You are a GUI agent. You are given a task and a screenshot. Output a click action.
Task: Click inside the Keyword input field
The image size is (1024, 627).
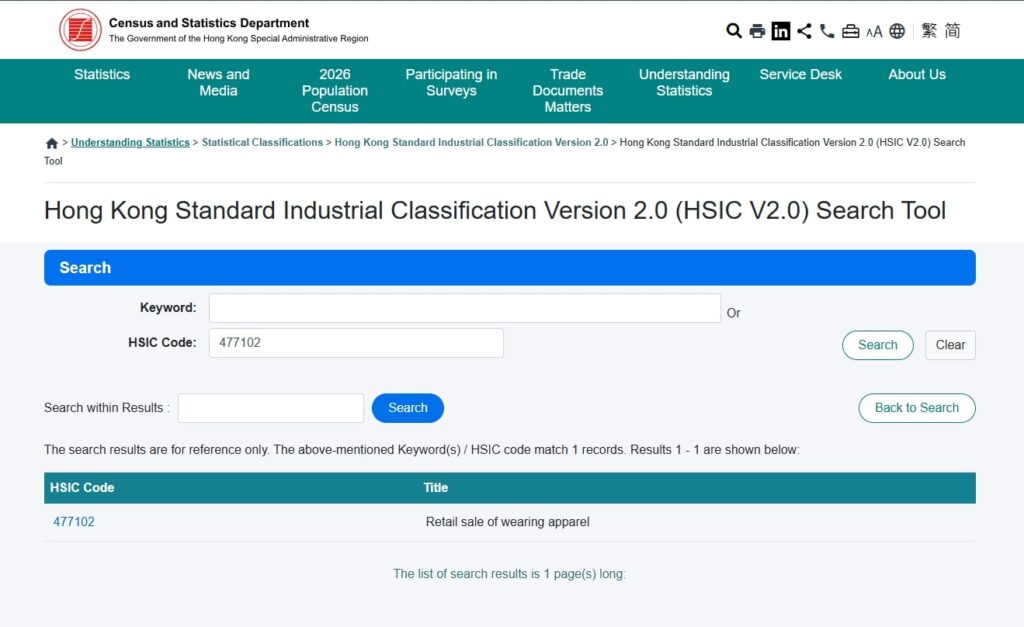point(464,307)
